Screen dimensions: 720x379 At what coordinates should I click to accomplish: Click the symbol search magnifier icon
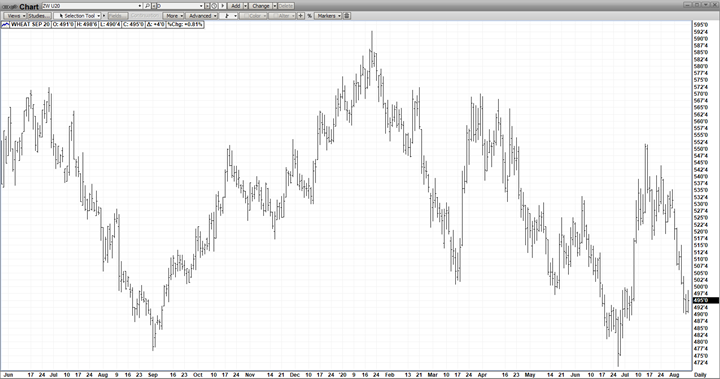tap(147, 6)
